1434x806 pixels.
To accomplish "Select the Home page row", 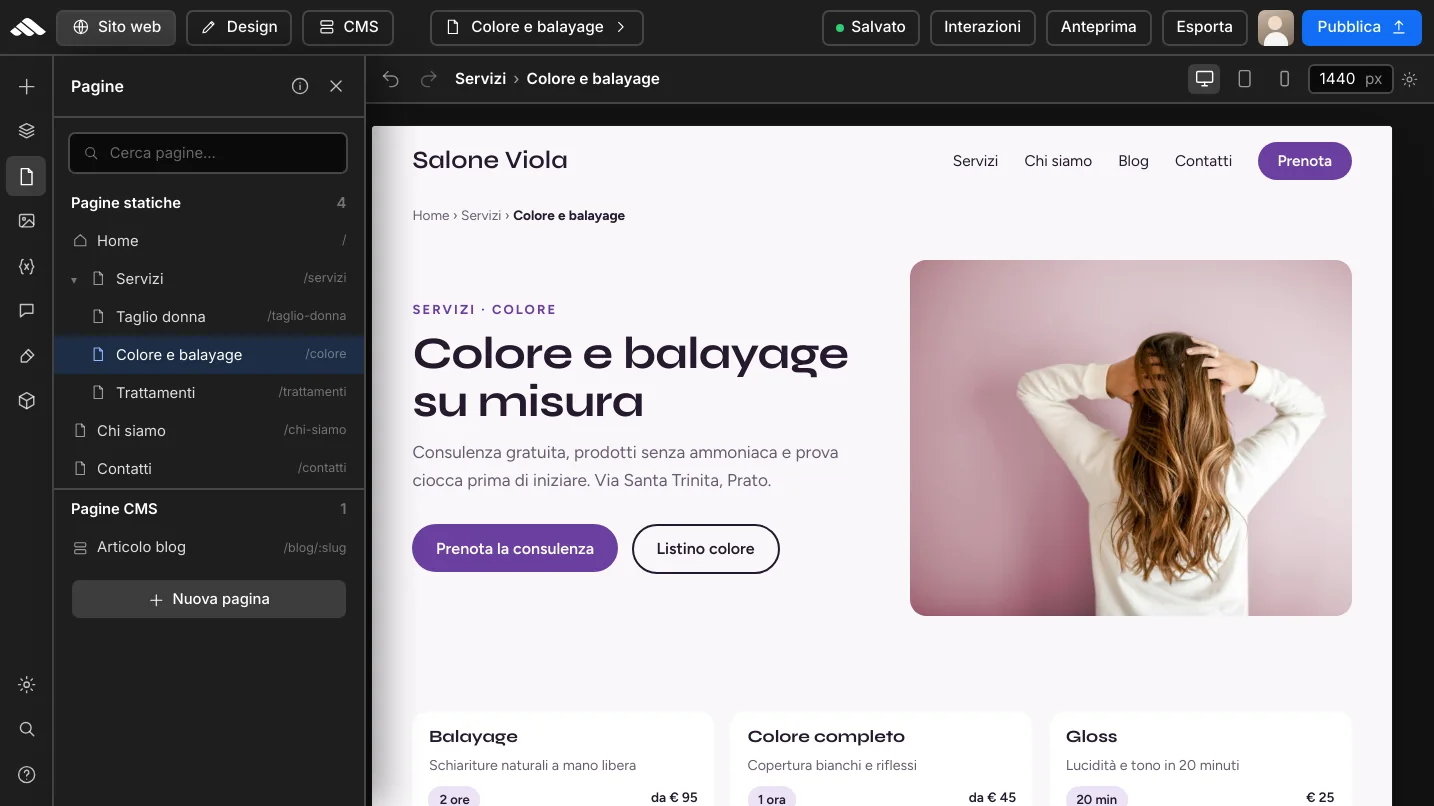I will (209, 241).
